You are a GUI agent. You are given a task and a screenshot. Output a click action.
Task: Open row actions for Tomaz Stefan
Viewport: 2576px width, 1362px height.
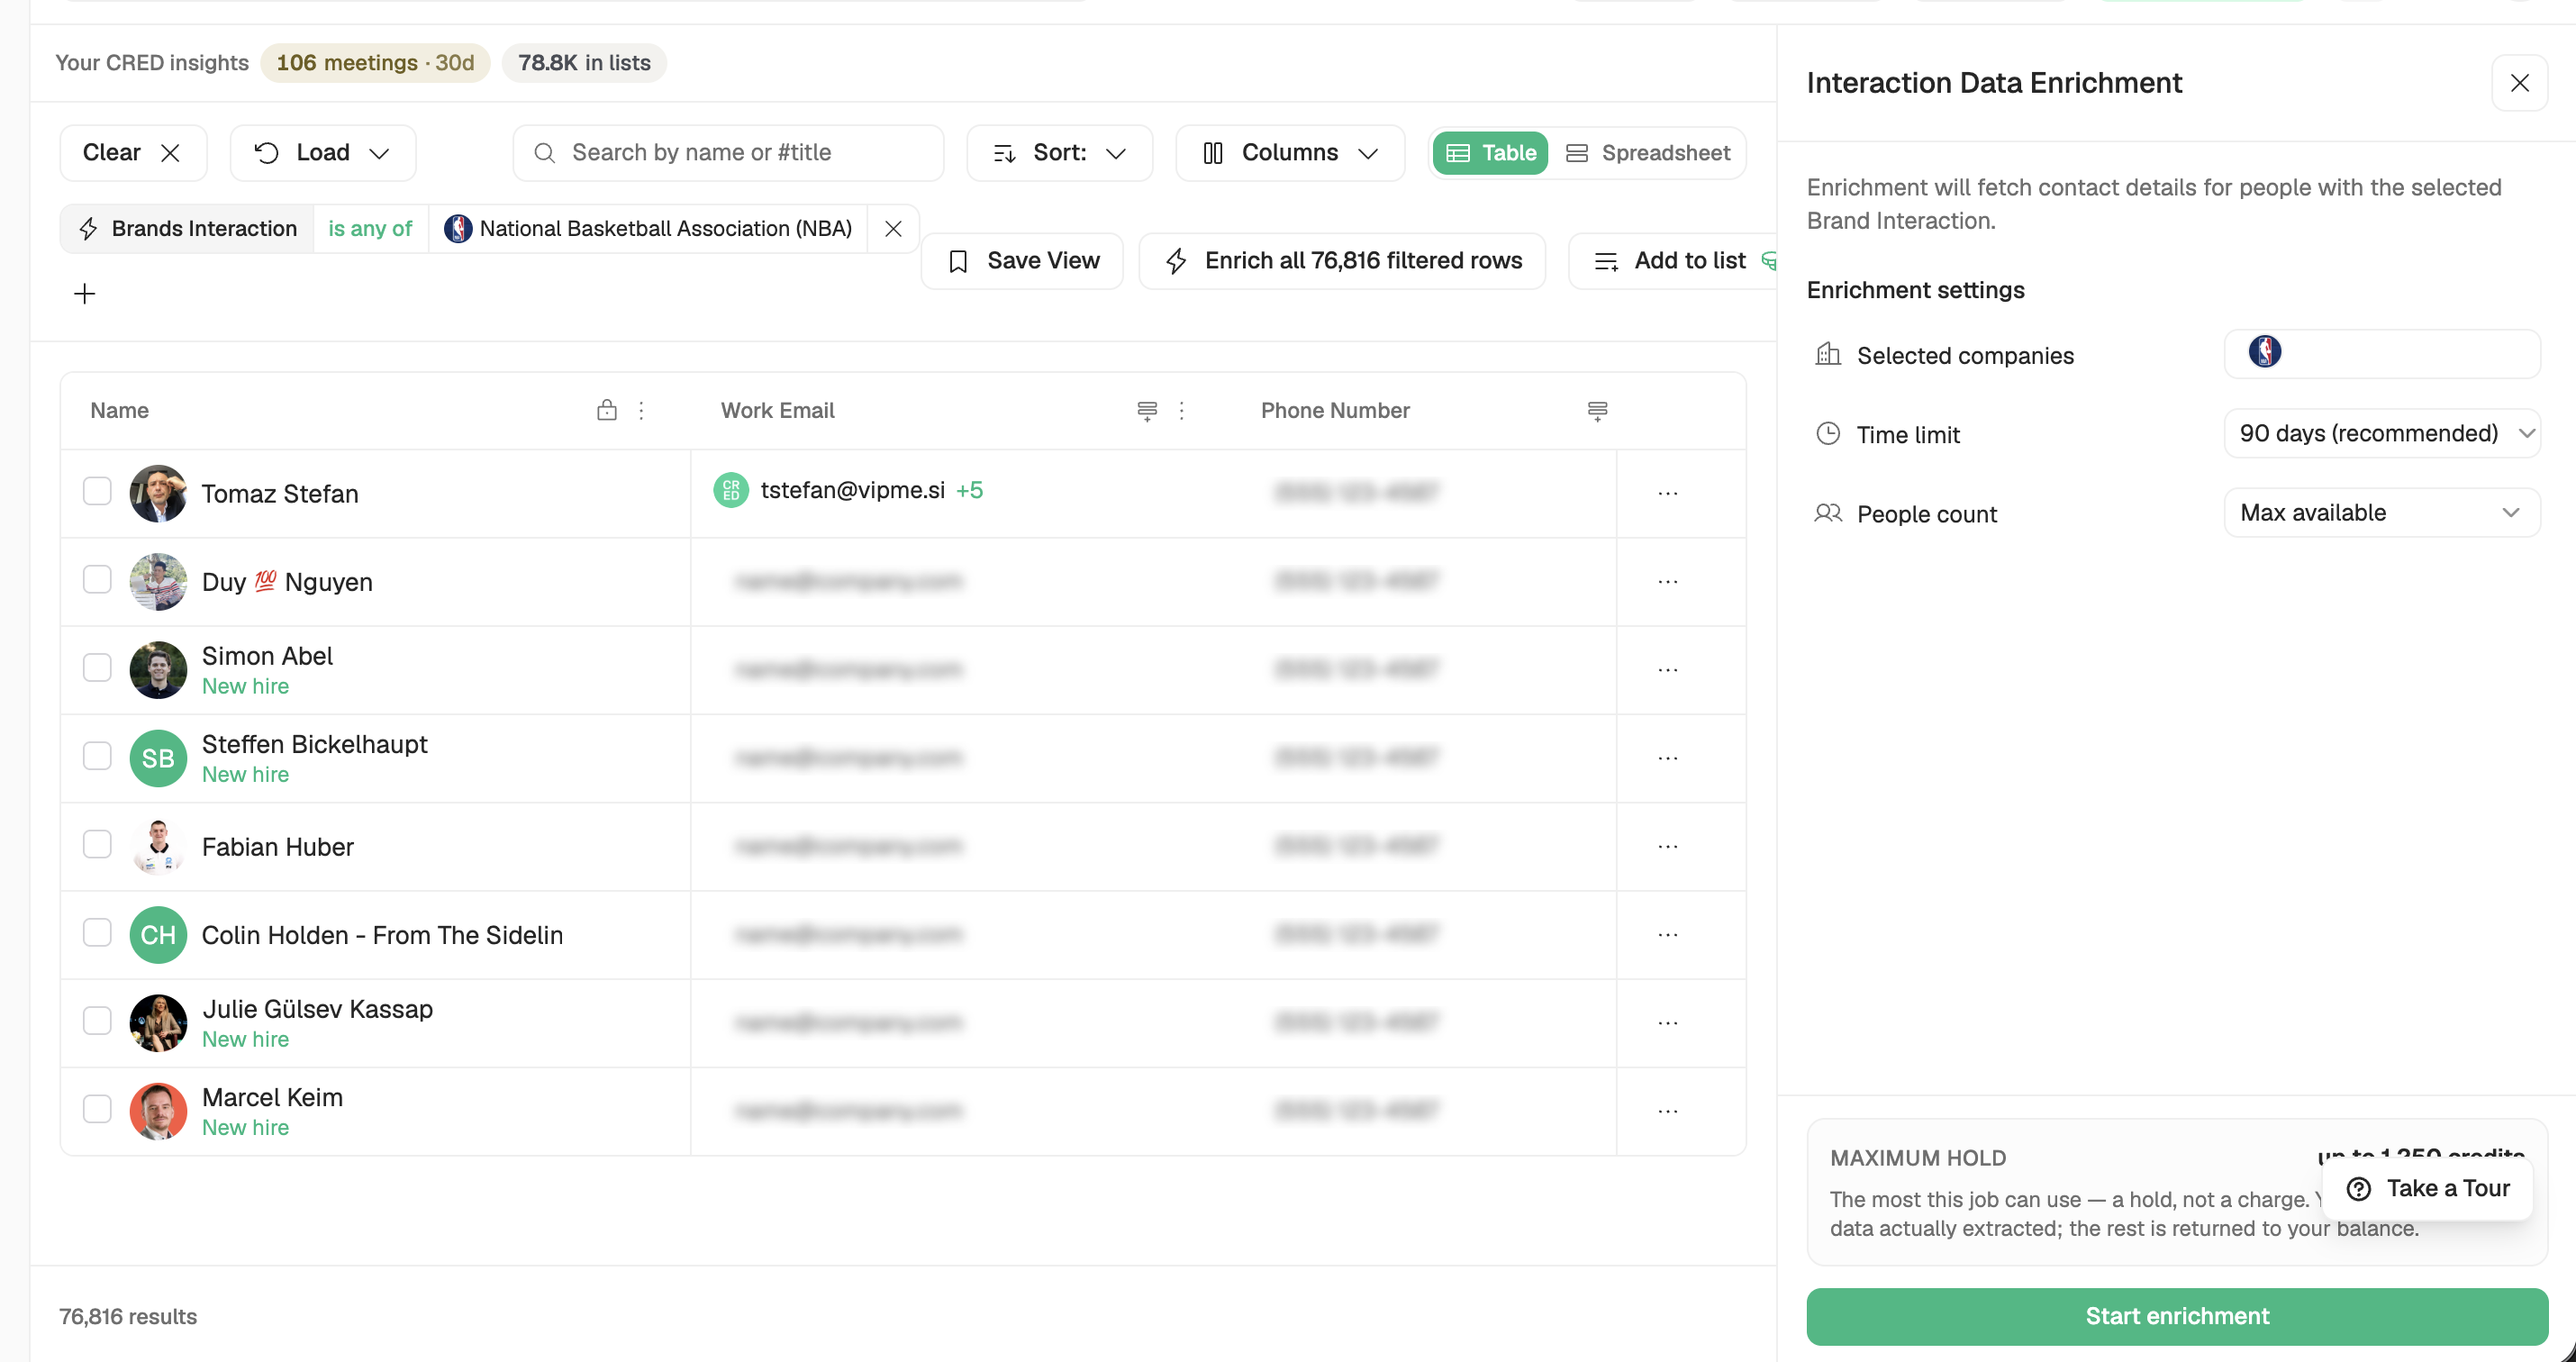pyautogui.click(x=1667, y=493)
